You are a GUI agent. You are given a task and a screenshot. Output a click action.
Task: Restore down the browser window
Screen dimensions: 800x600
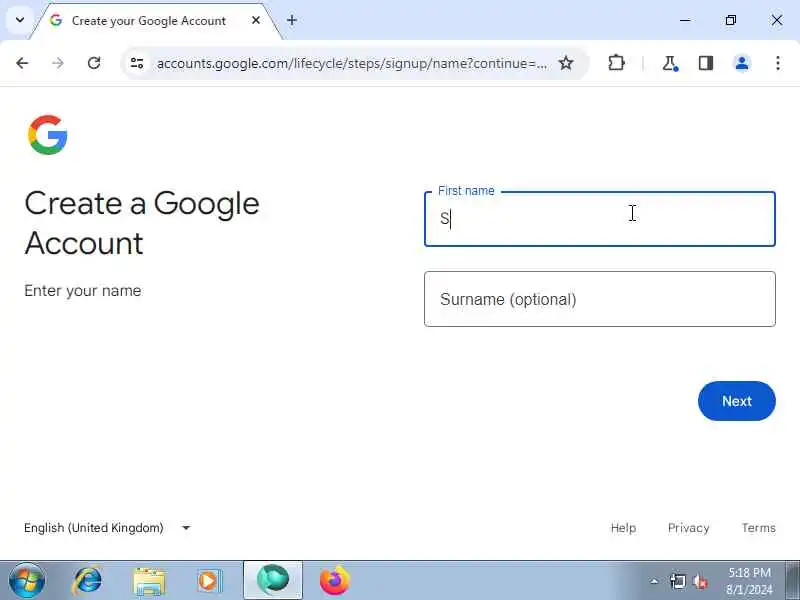731,20
